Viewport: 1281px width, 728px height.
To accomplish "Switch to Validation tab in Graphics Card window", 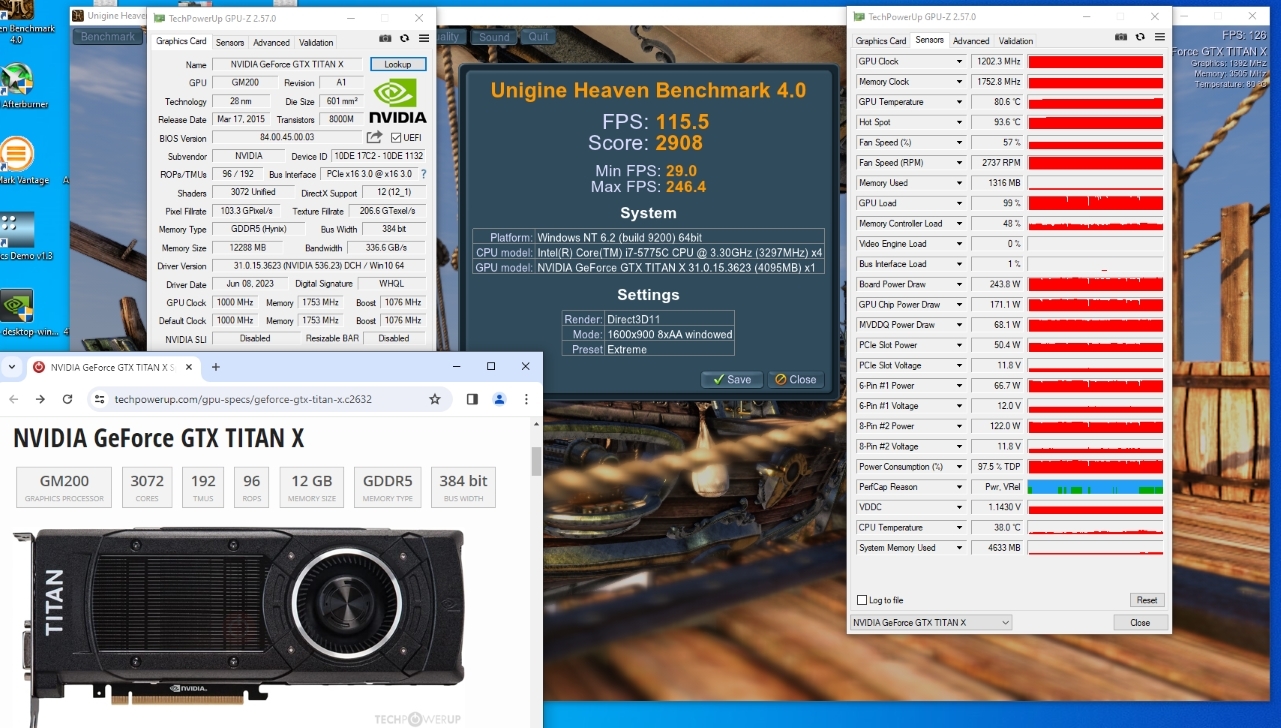I will (316, 42).
